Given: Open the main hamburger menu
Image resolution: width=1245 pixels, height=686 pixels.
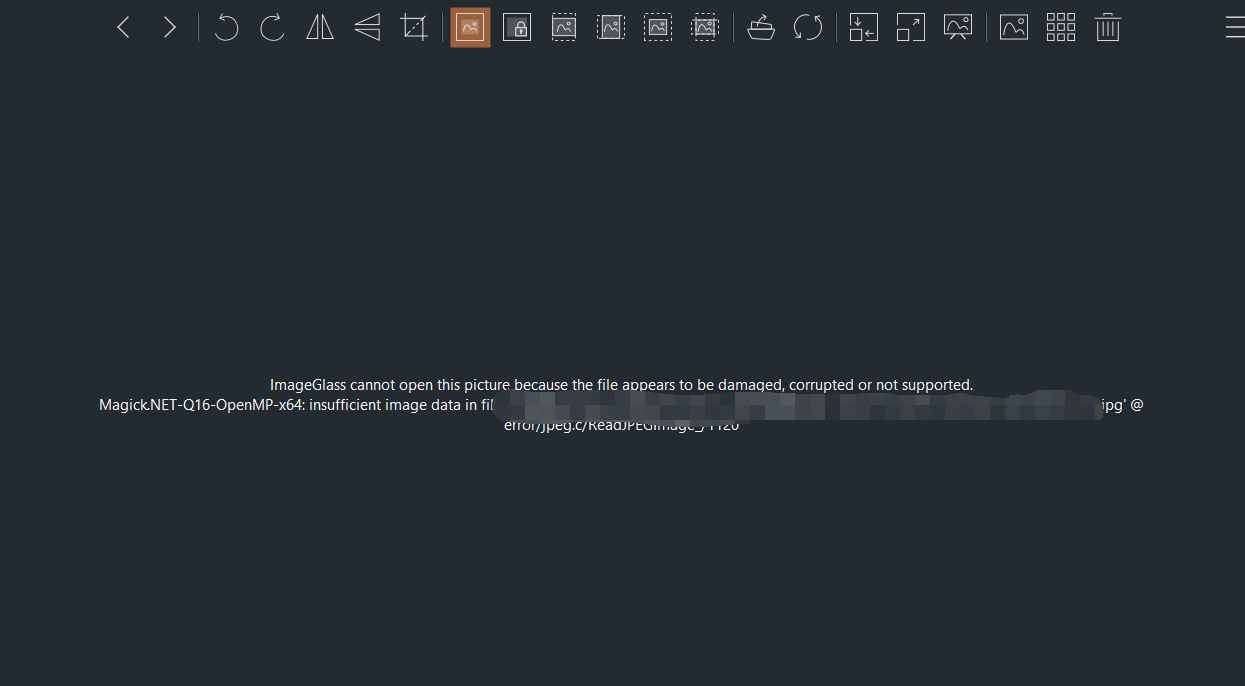Looking at the screenshot, I should pos(1234,27).
